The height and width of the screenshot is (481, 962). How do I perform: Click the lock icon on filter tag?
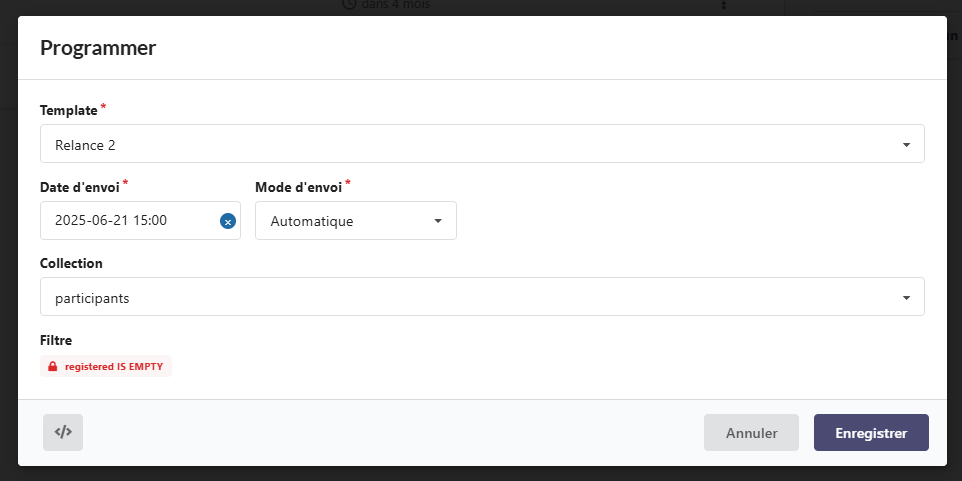pyautogui.click(x=53, y=367)
